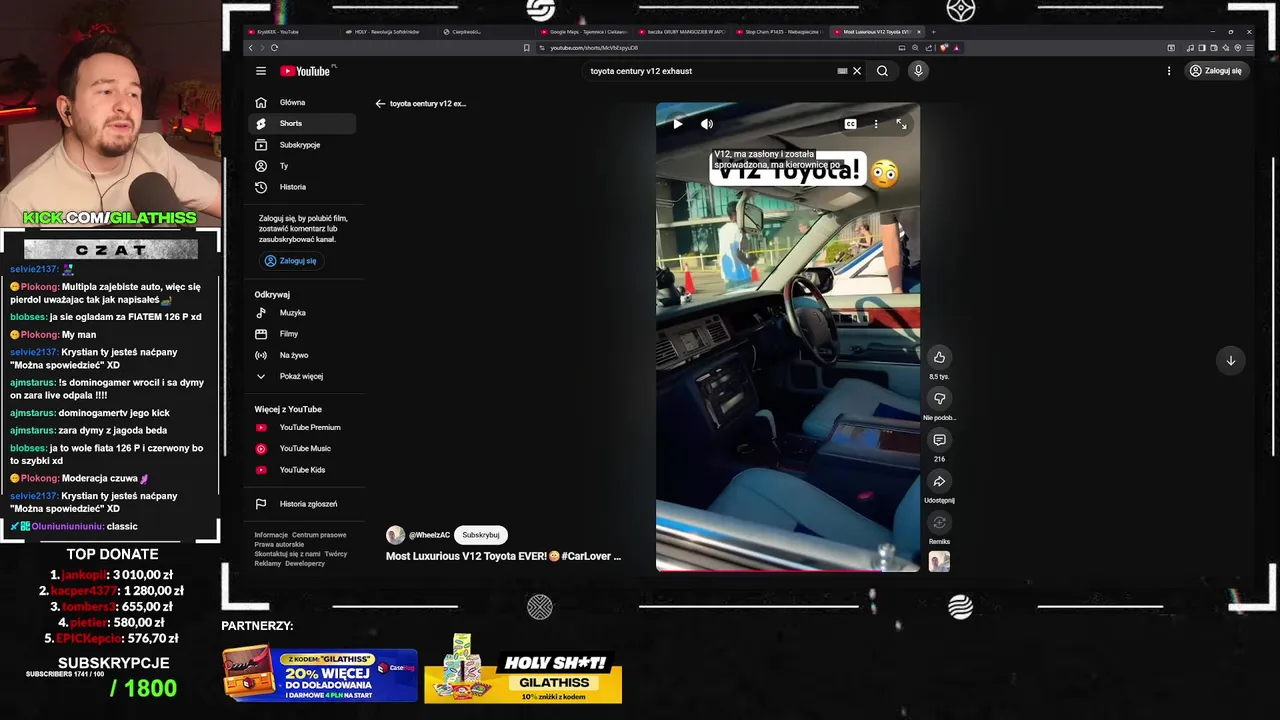
Task: Open YouTube Music link
Action: coord(302,449)
